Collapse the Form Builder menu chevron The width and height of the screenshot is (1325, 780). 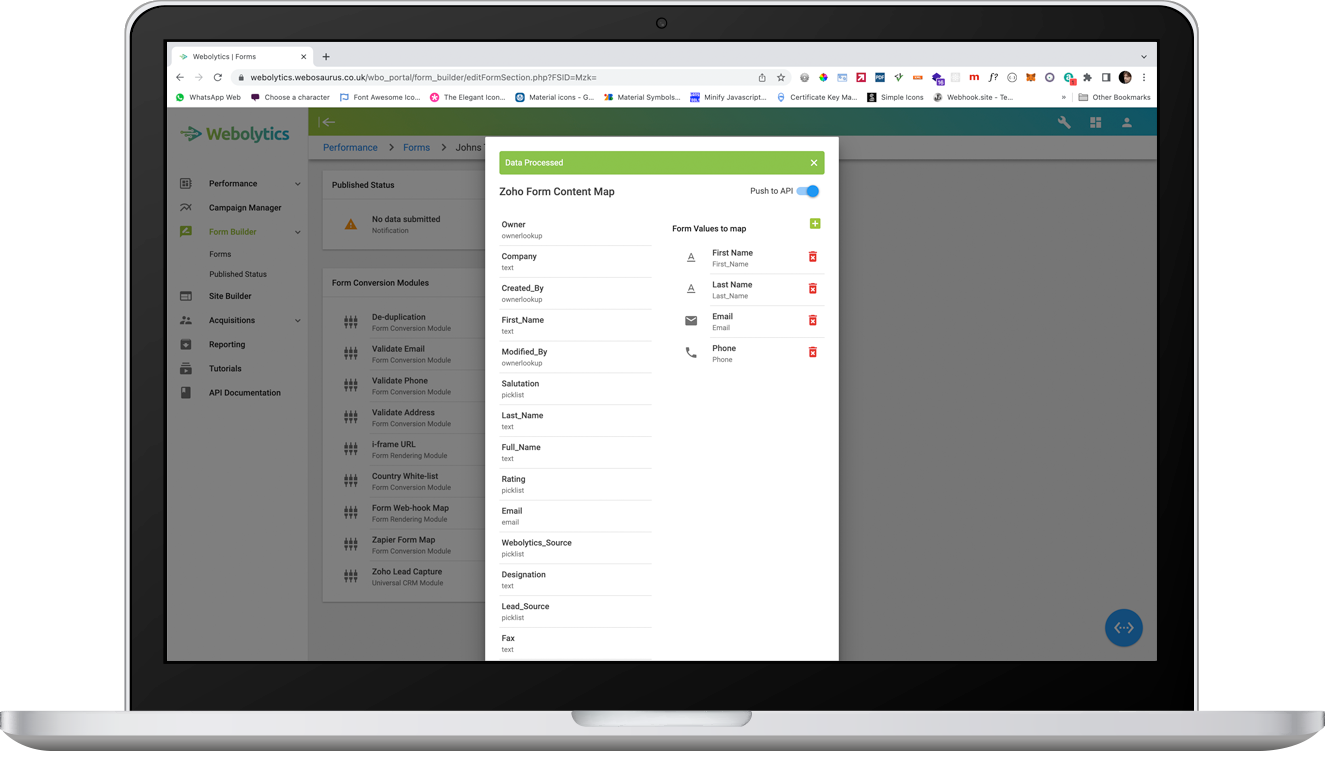point(297,231)
